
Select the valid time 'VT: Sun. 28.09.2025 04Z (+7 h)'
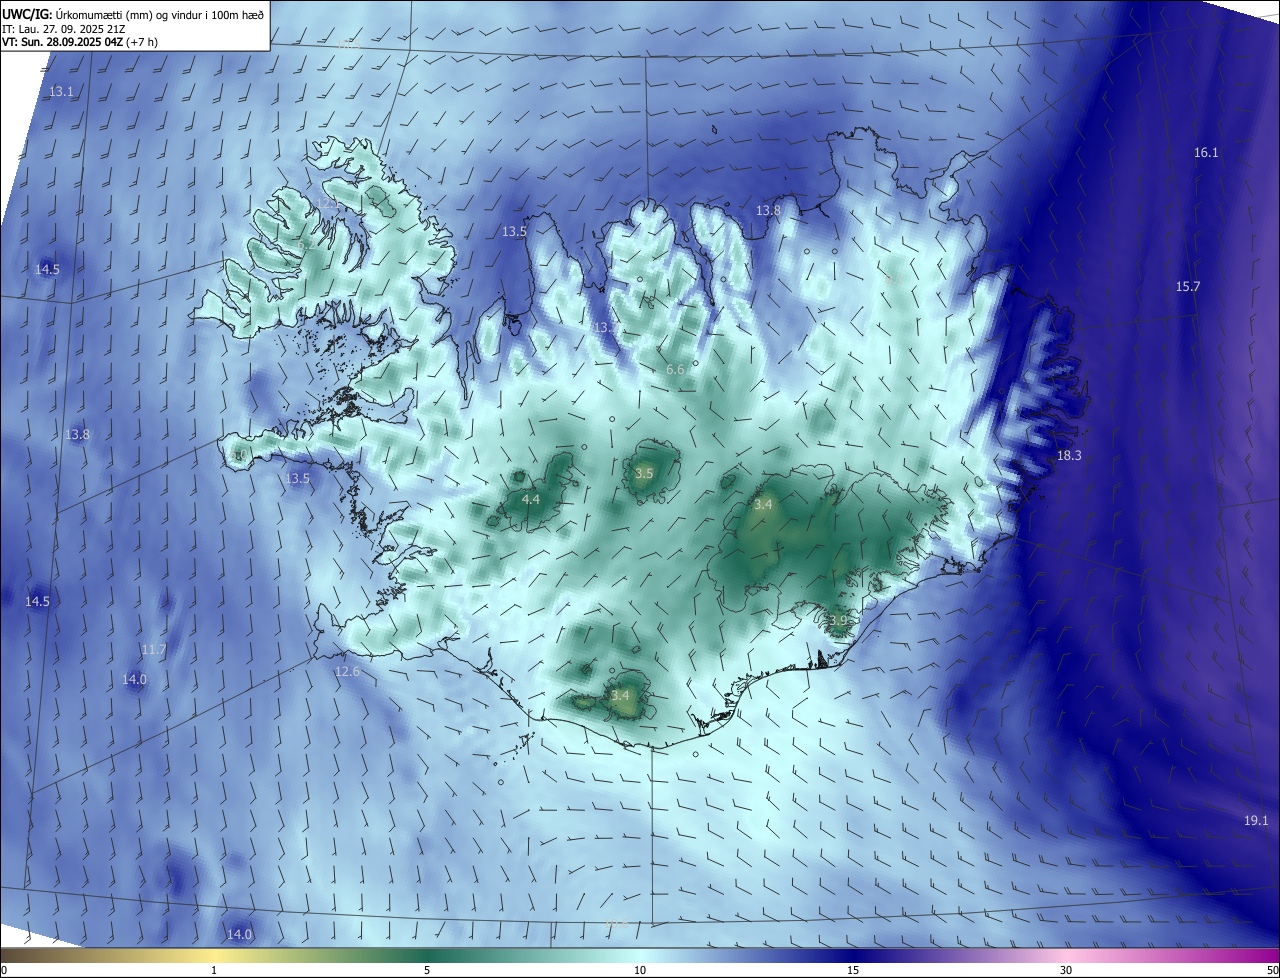coord(80,42)
